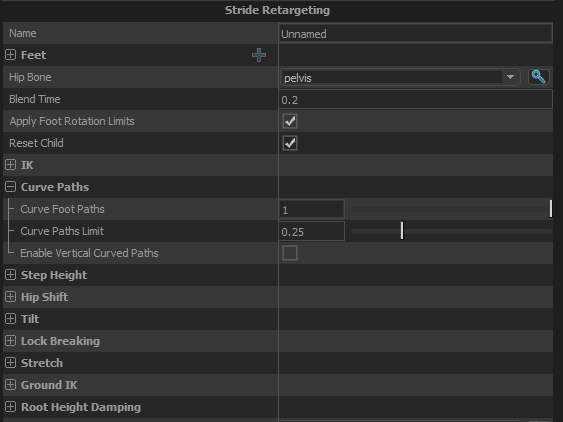Expand the Step Height section
The image size is (563, 422).
11,275
